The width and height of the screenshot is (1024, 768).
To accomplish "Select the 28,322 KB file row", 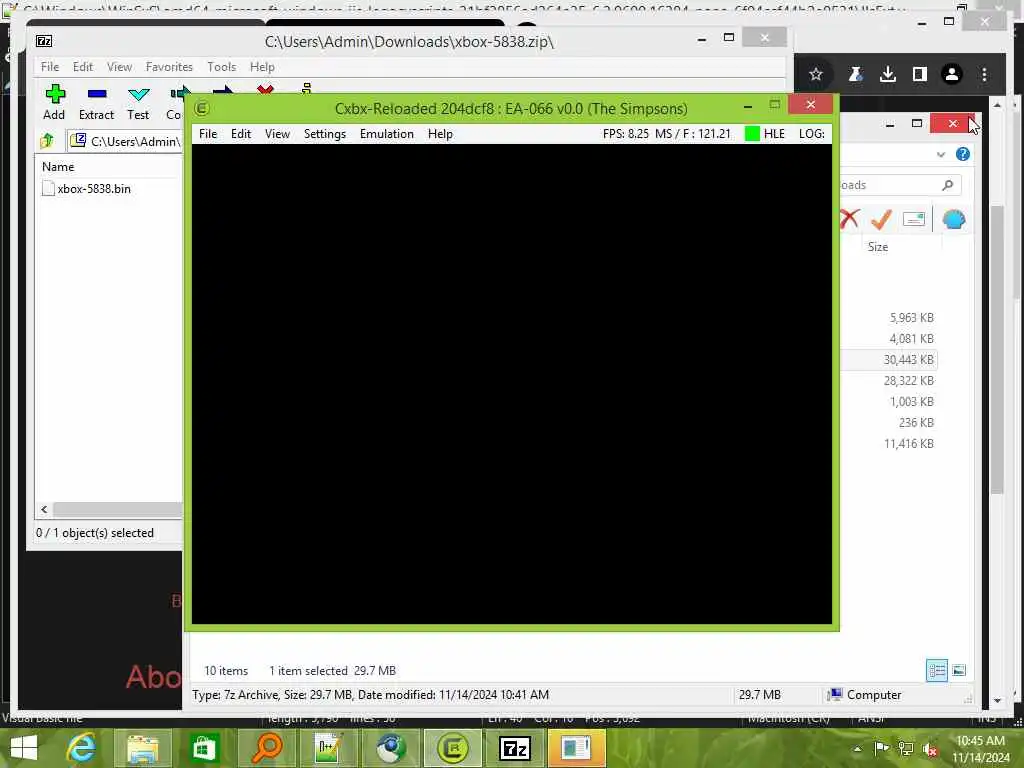I will pyautogui.click(x=889, y=381).
